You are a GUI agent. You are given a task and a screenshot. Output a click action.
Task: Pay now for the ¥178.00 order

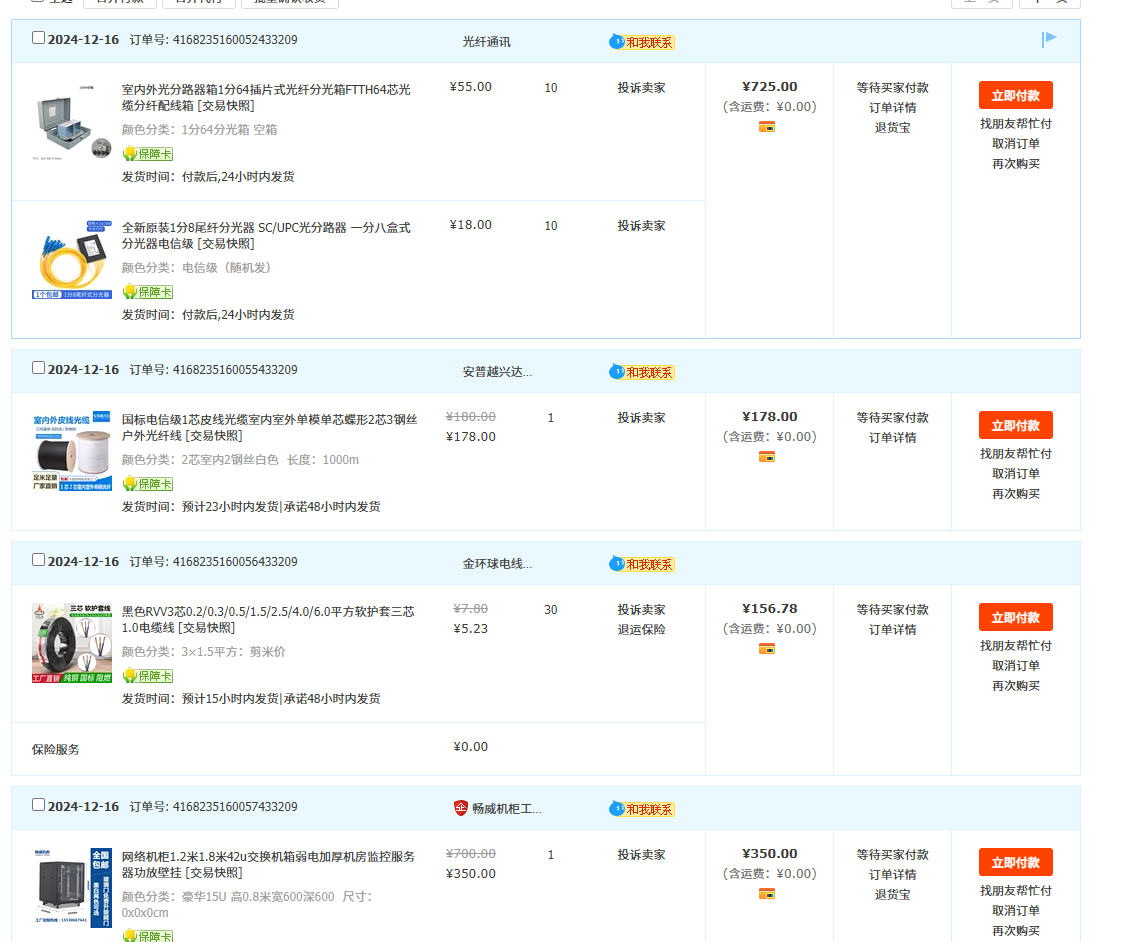click(x=1015, y=426)
